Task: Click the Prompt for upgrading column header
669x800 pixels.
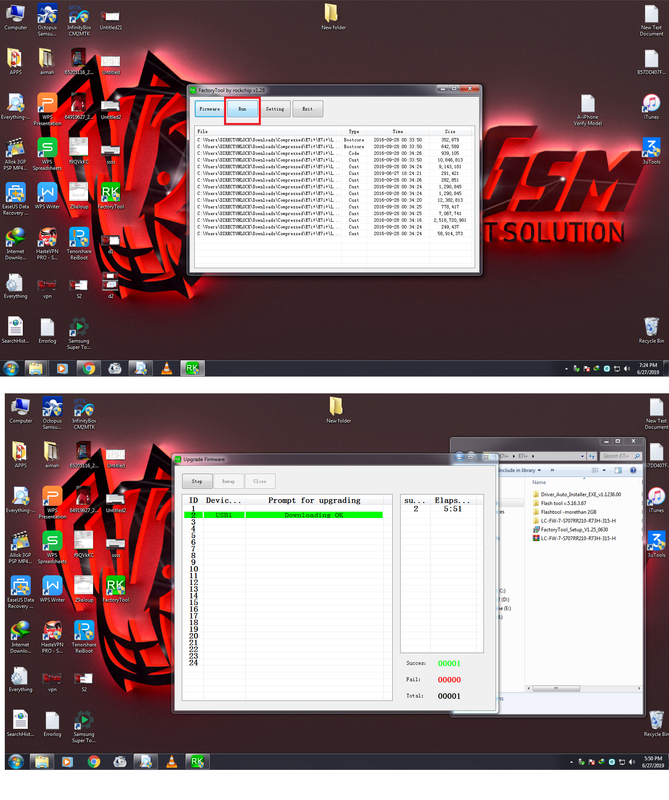Action: pos(314,500)
